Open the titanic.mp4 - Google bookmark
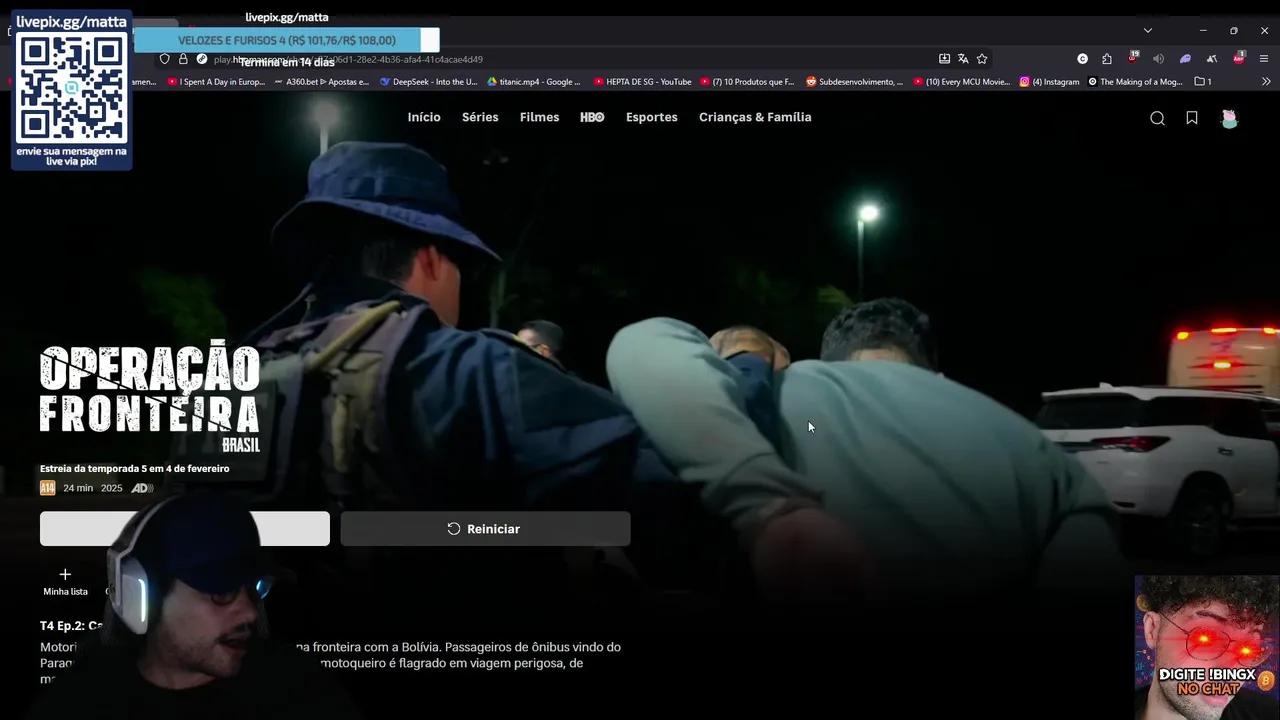The height and width of the screenshot is (720, 1280). click(534, 82)
